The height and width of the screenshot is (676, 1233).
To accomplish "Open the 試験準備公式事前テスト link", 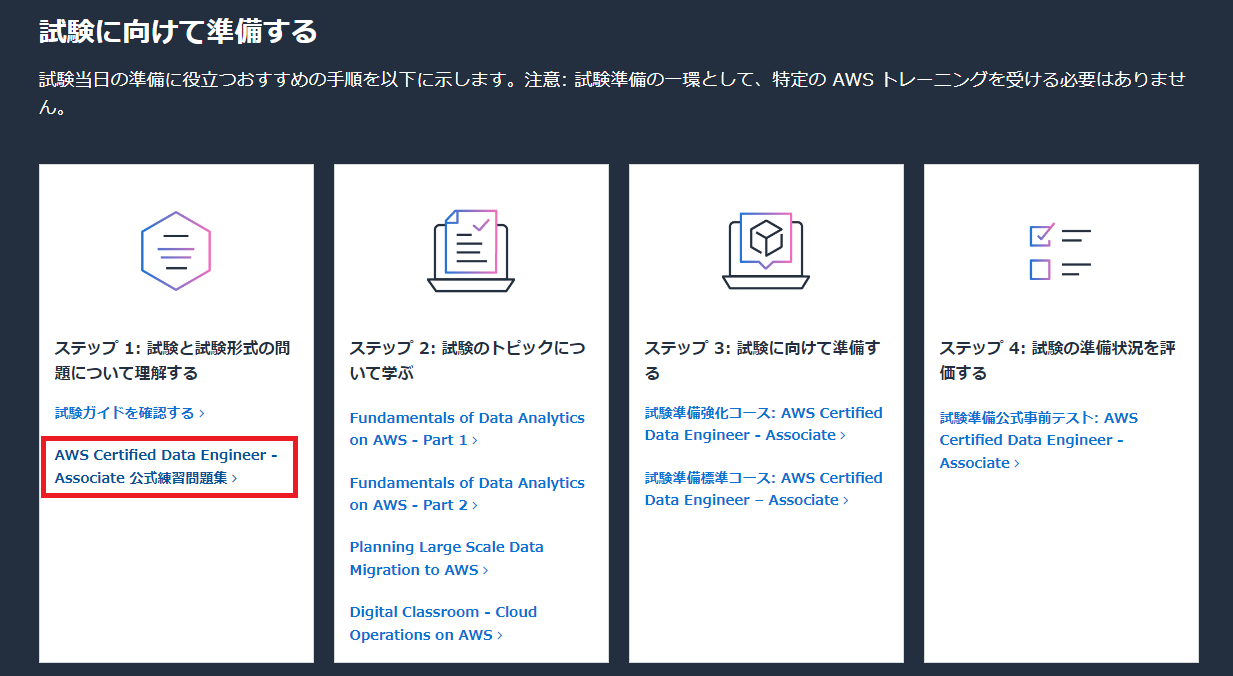I will pos(1038,440).
